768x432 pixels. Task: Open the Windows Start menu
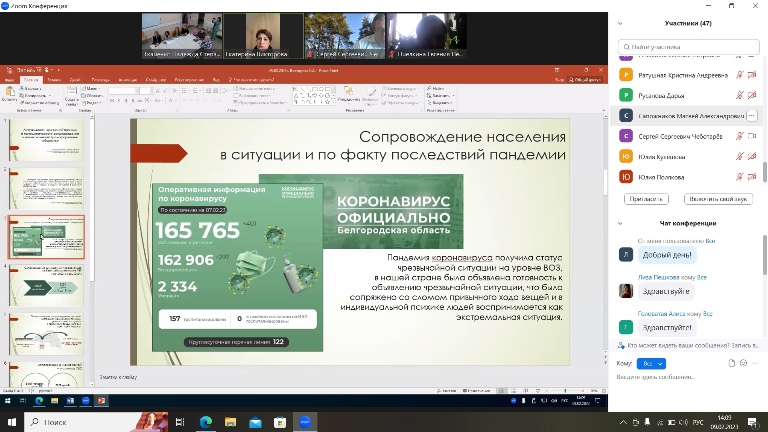coord(12,422)
